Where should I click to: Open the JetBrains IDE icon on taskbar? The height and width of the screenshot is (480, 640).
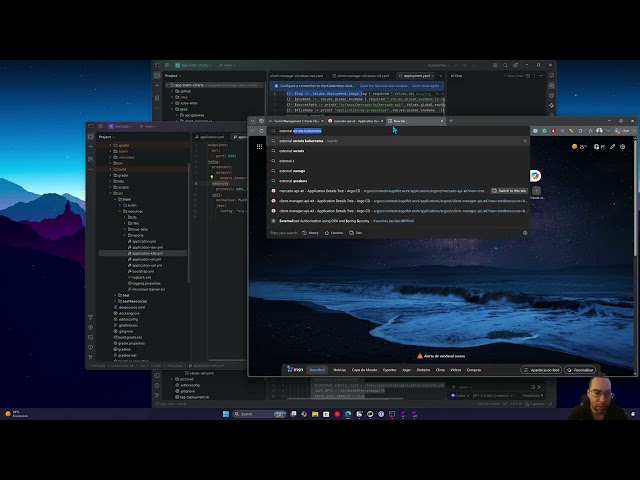pos(392,414)
